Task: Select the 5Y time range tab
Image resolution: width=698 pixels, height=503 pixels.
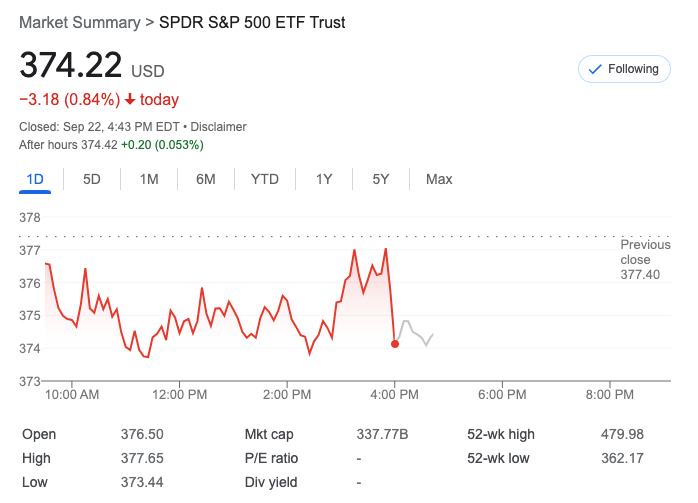Action: point(381,179)
